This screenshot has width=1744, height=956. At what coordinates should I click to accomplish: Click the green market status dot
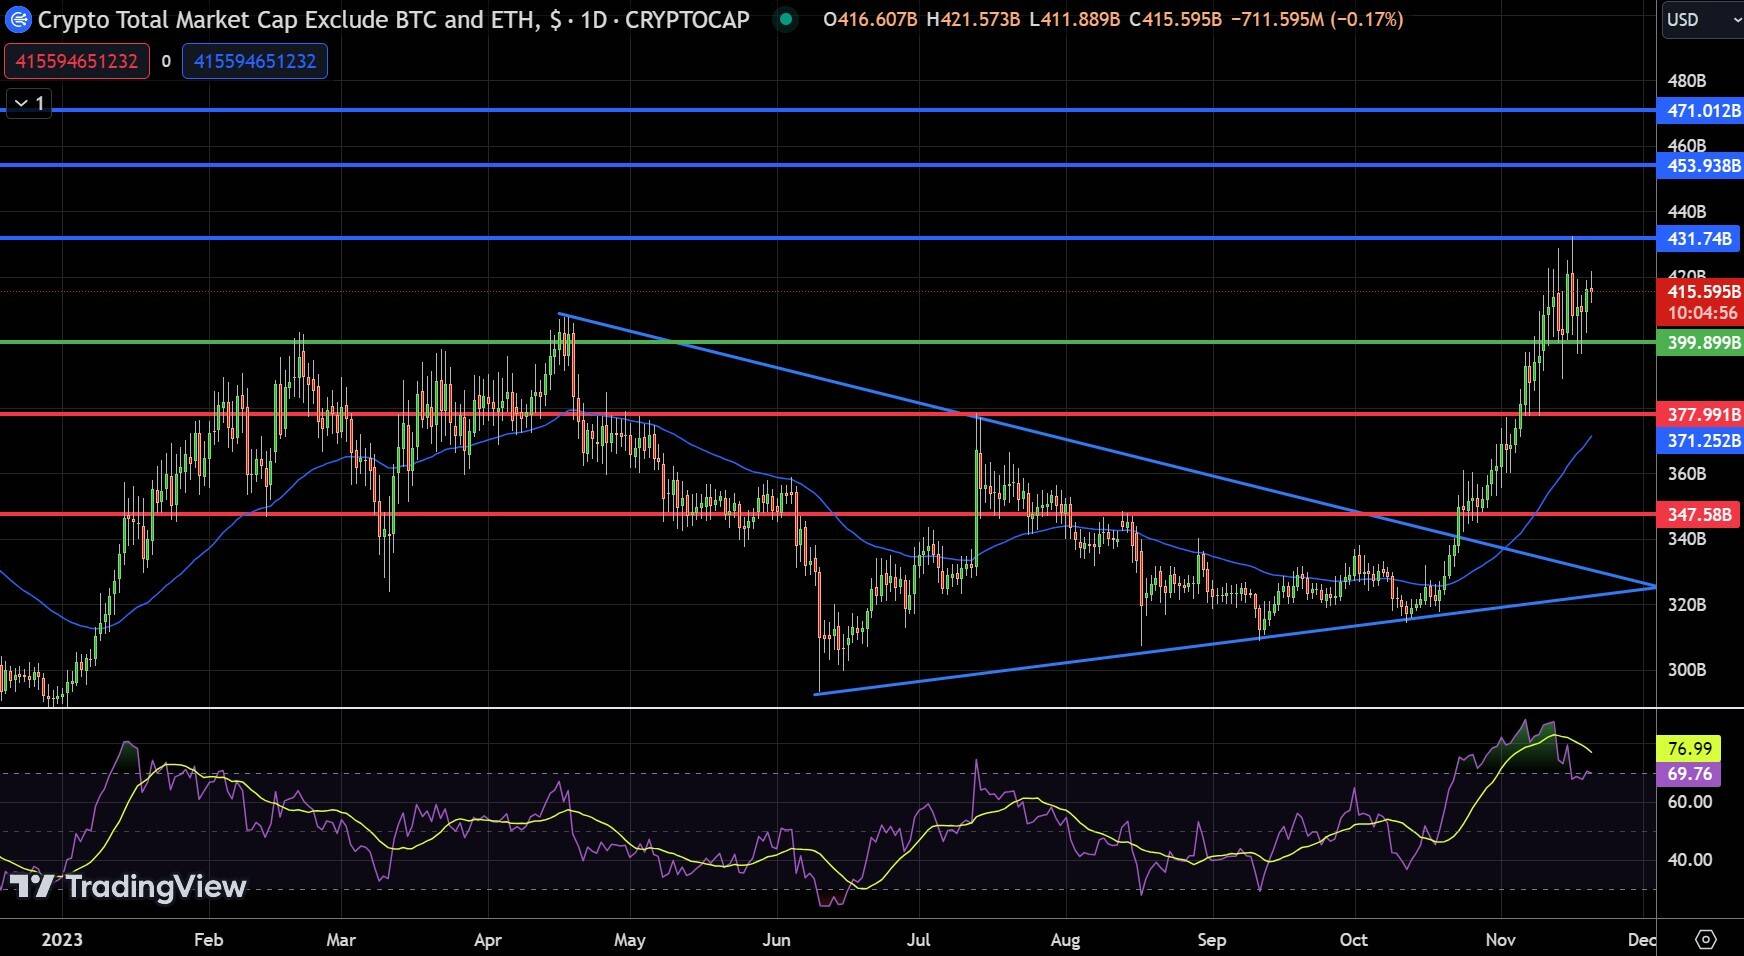pyautogui.click(x=786, y=19)
